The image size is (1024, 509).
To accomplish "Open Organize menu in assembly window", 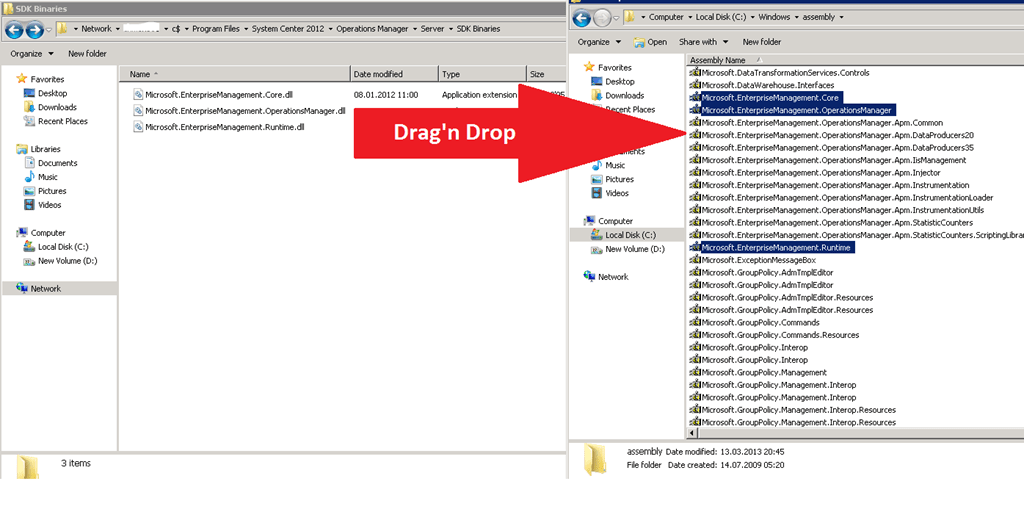I will coord(599,42).
